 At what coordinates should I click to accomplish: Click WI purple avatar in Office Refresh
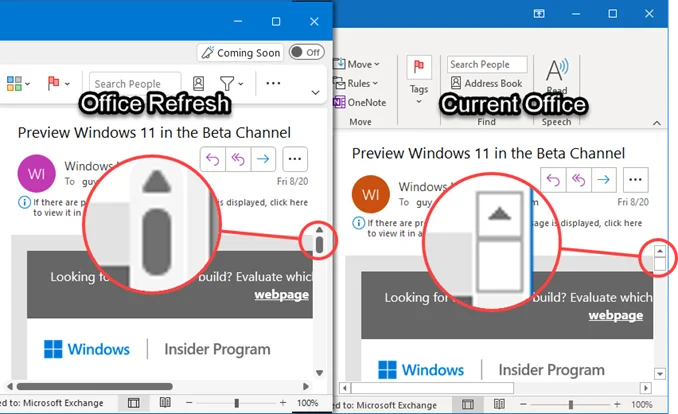36,173
